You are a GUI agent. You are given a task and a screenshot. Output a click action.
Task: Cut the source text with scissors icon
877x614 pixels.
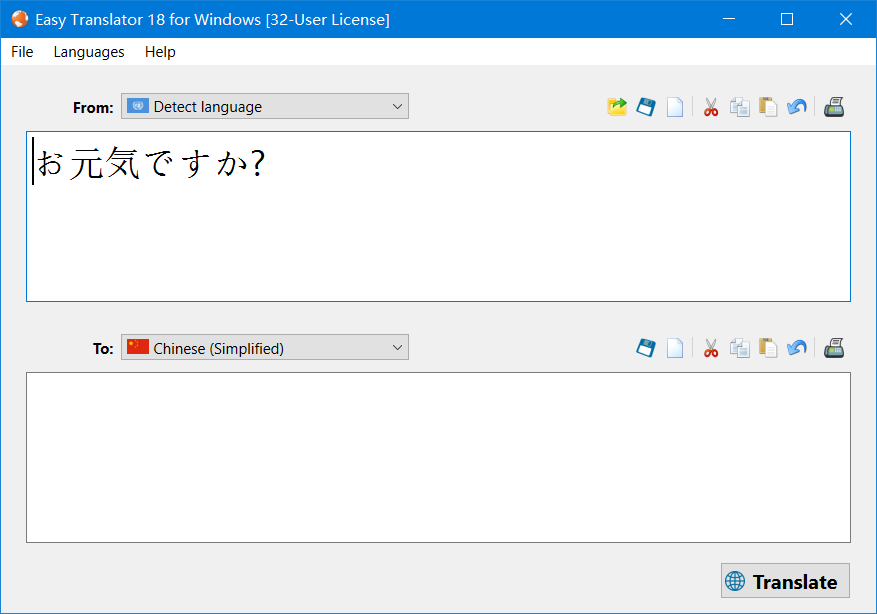point(711,107)
